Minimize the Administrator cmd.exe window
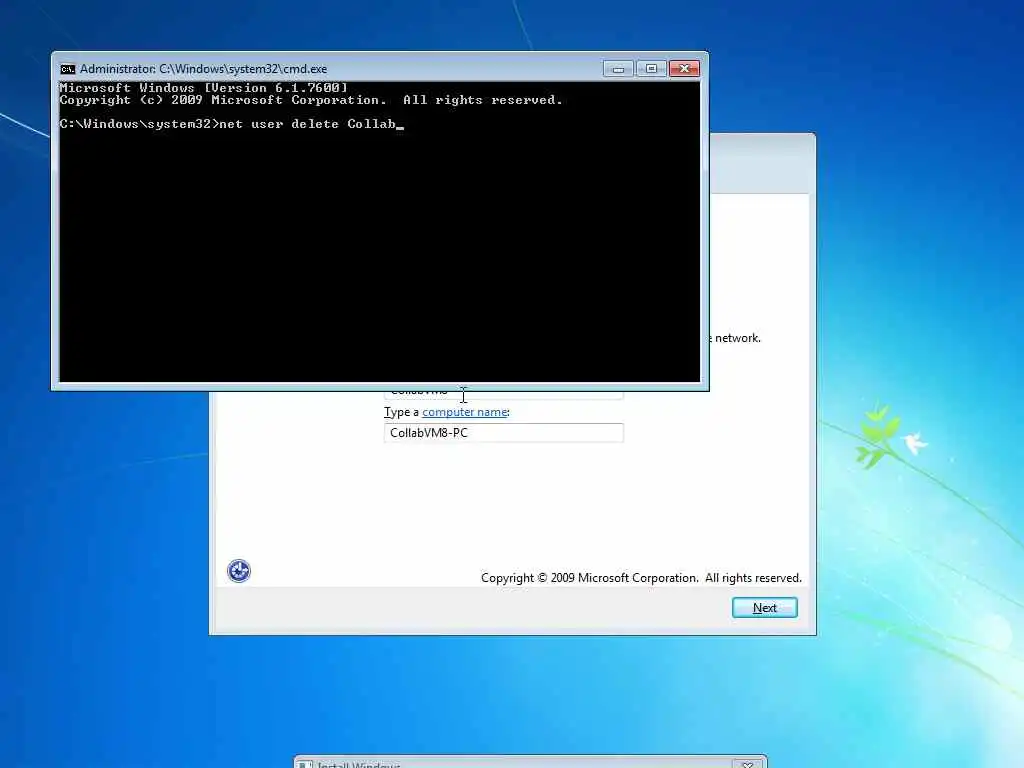The height and width of the screenshot is (768, 1024). pos(618,69)
